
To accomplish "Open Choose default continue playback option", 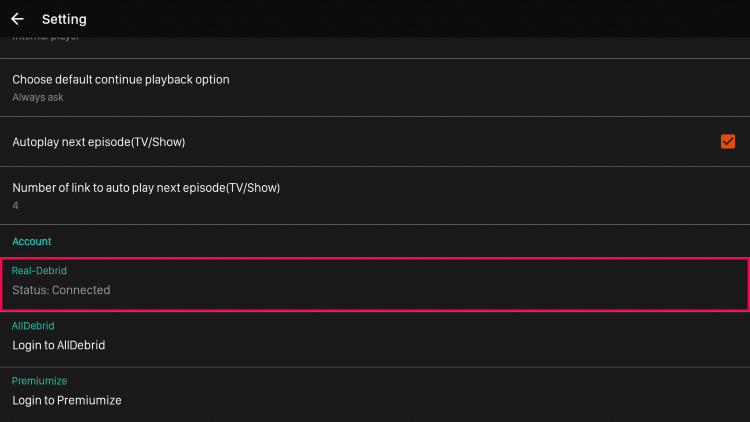I will [121, 80].
